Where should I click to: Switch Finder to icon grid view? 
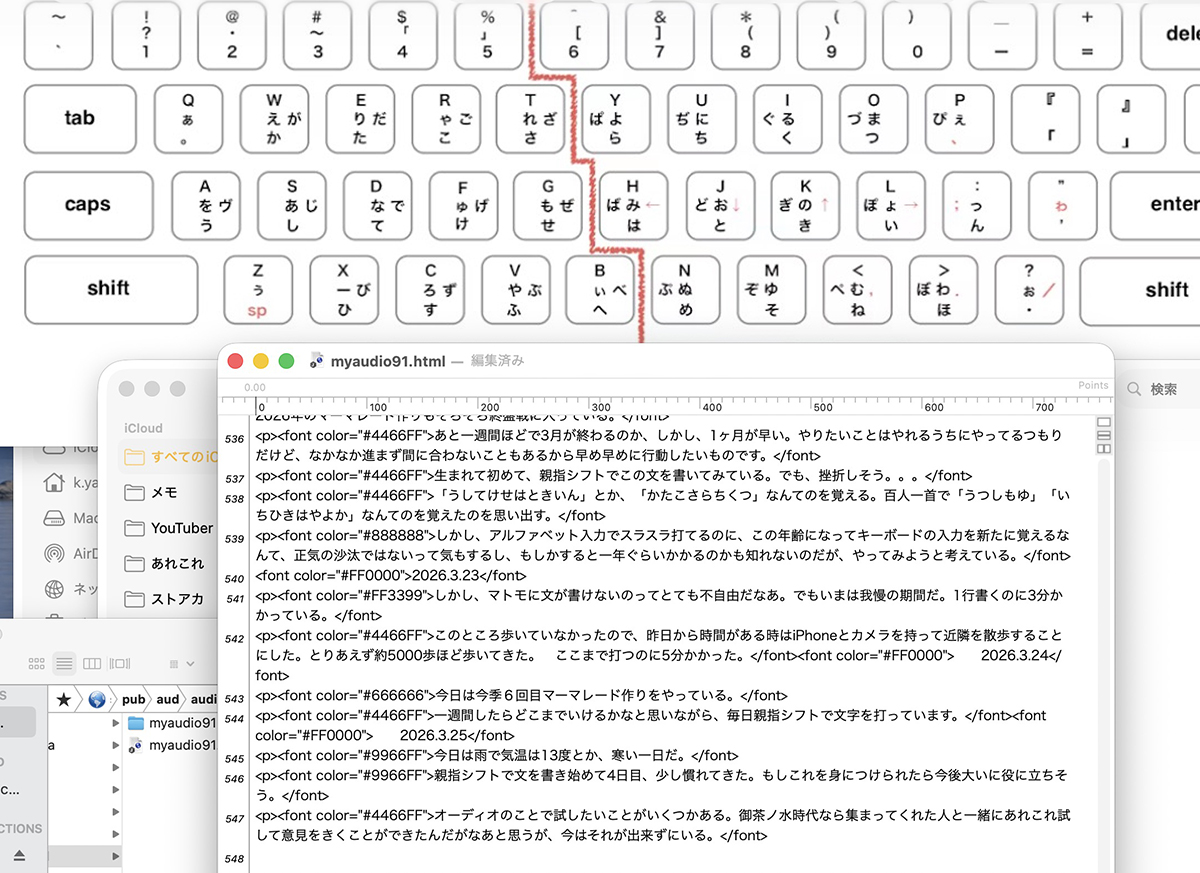(37, 663)
